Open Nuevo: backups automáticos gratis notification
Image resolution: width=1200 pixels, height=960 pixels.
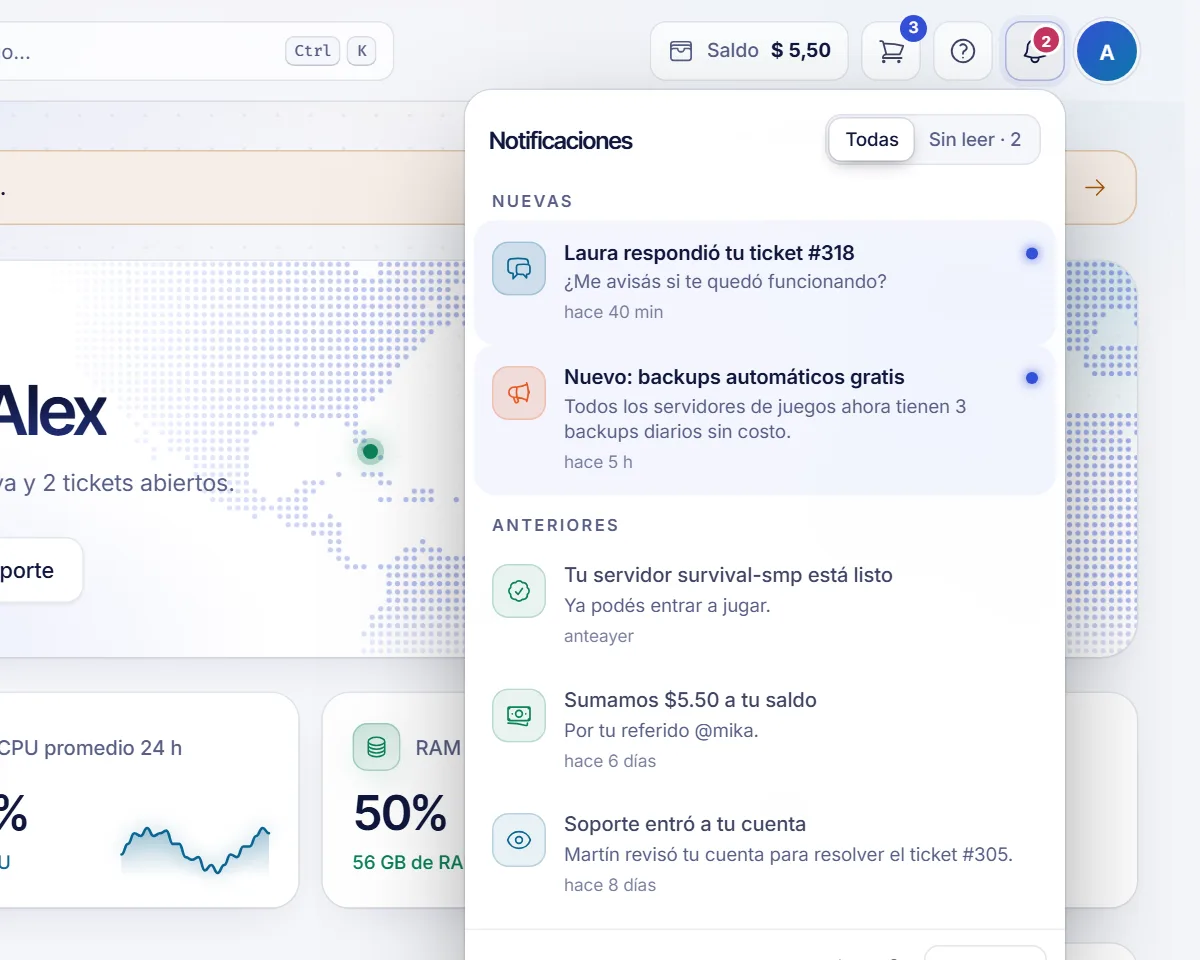[765, 420]
